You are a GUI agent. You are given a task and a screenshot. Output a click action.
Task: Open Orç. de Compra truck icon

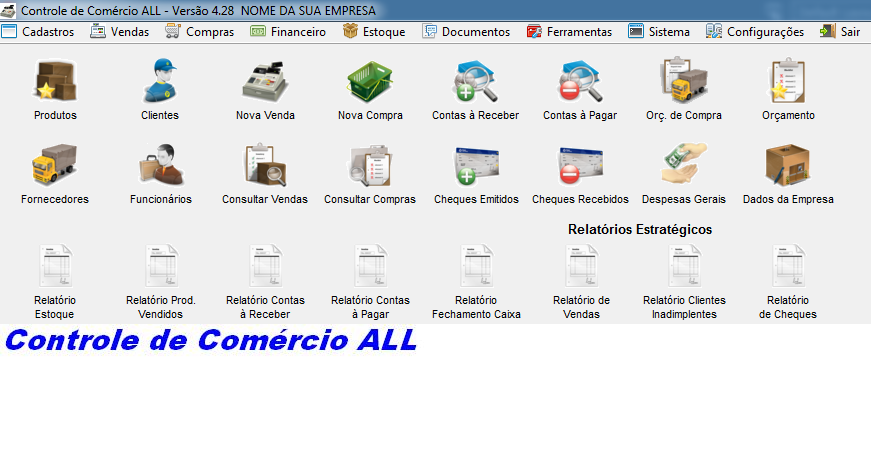point(684,81)
